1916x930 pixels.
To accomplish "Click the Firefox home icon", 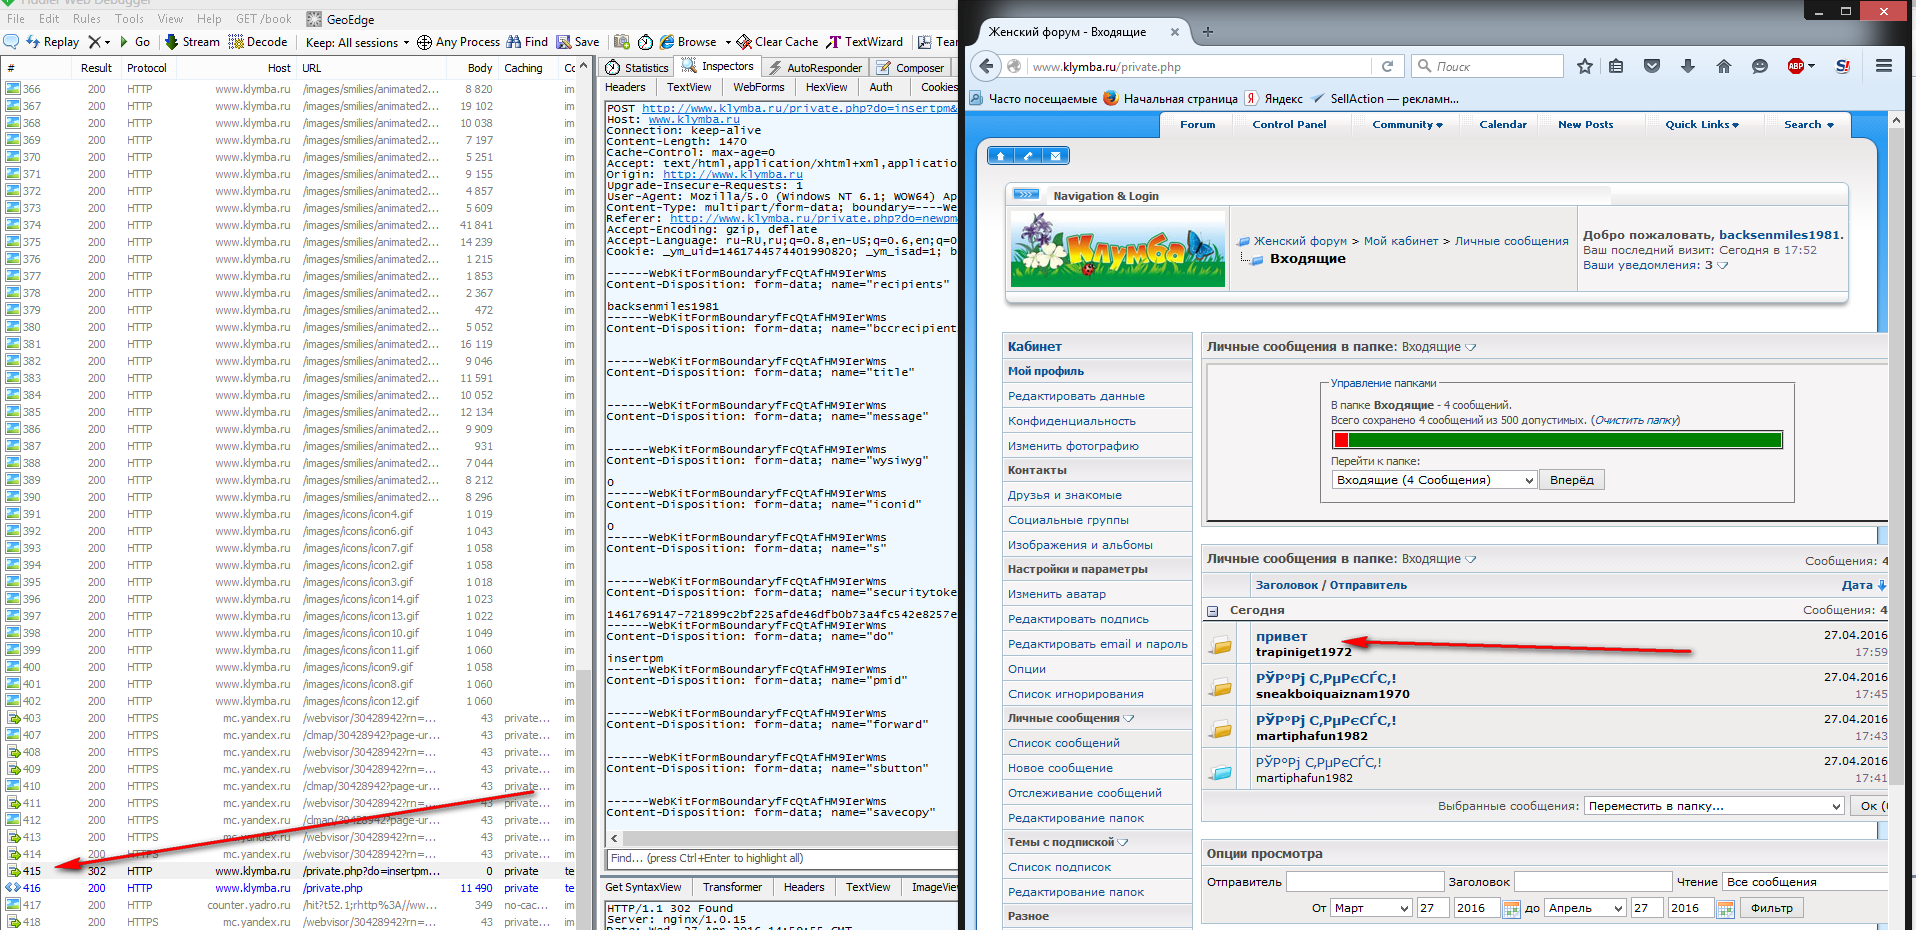I will click(x=1723, y=66).
